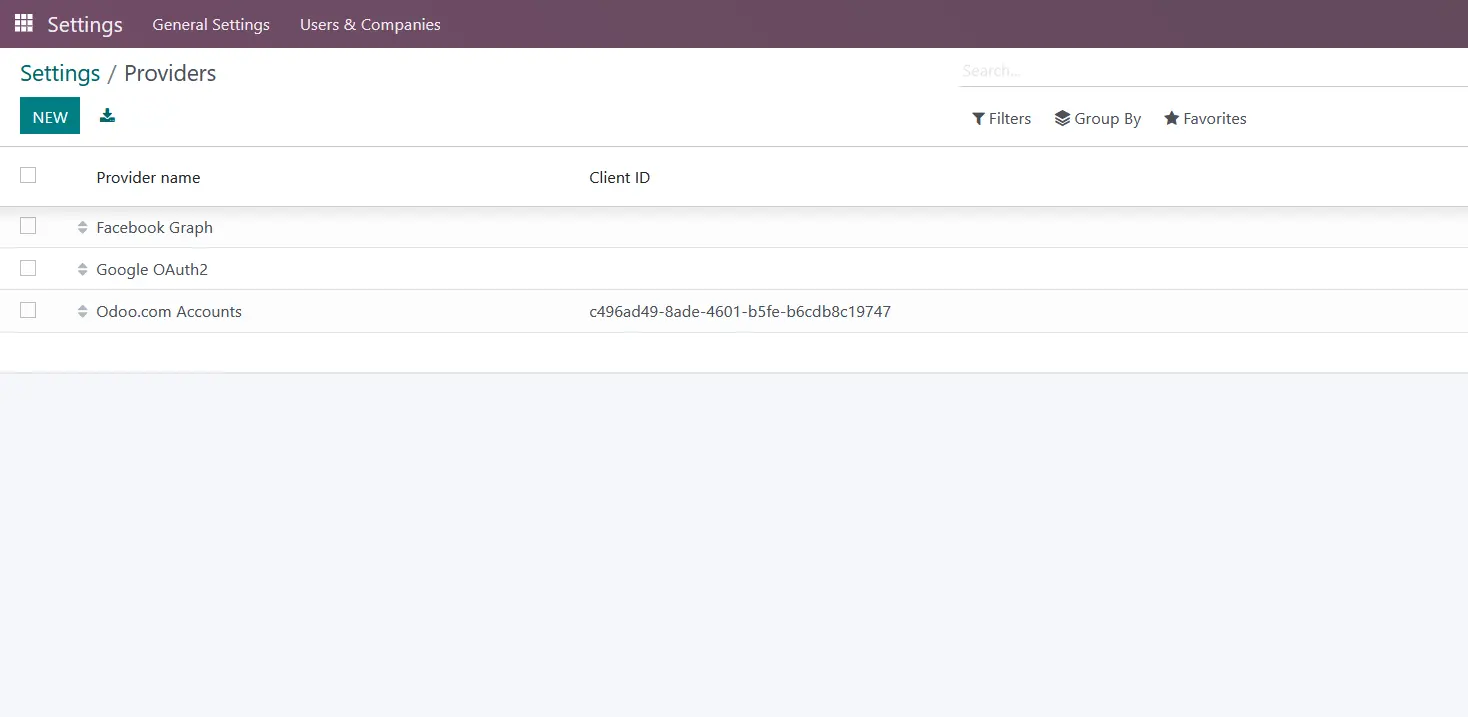Check the Facebook Graph row checkbox
1468x717 pixels.
[28, 226]
